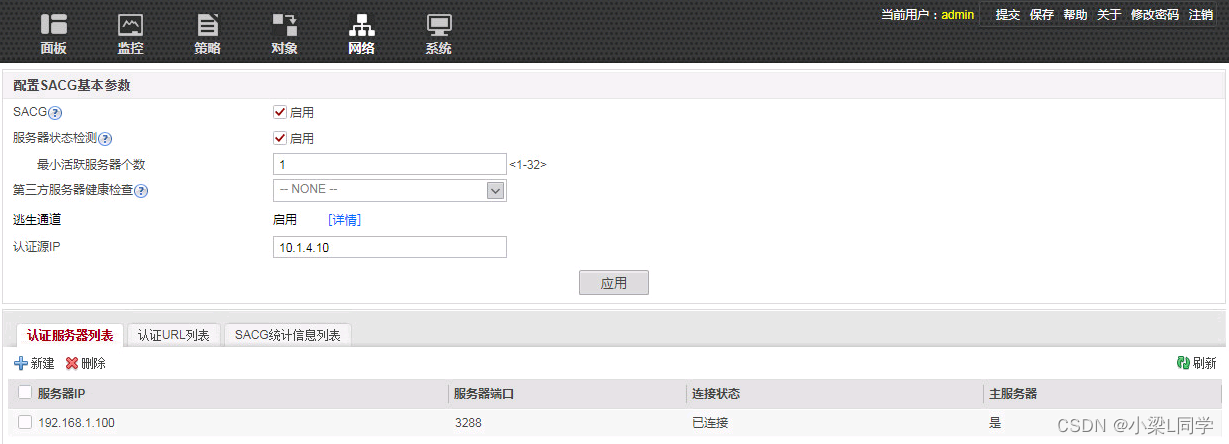This screenshot has height=444, width=1229.
Task: Open the 网络 network icon
Action: [361, 26]
